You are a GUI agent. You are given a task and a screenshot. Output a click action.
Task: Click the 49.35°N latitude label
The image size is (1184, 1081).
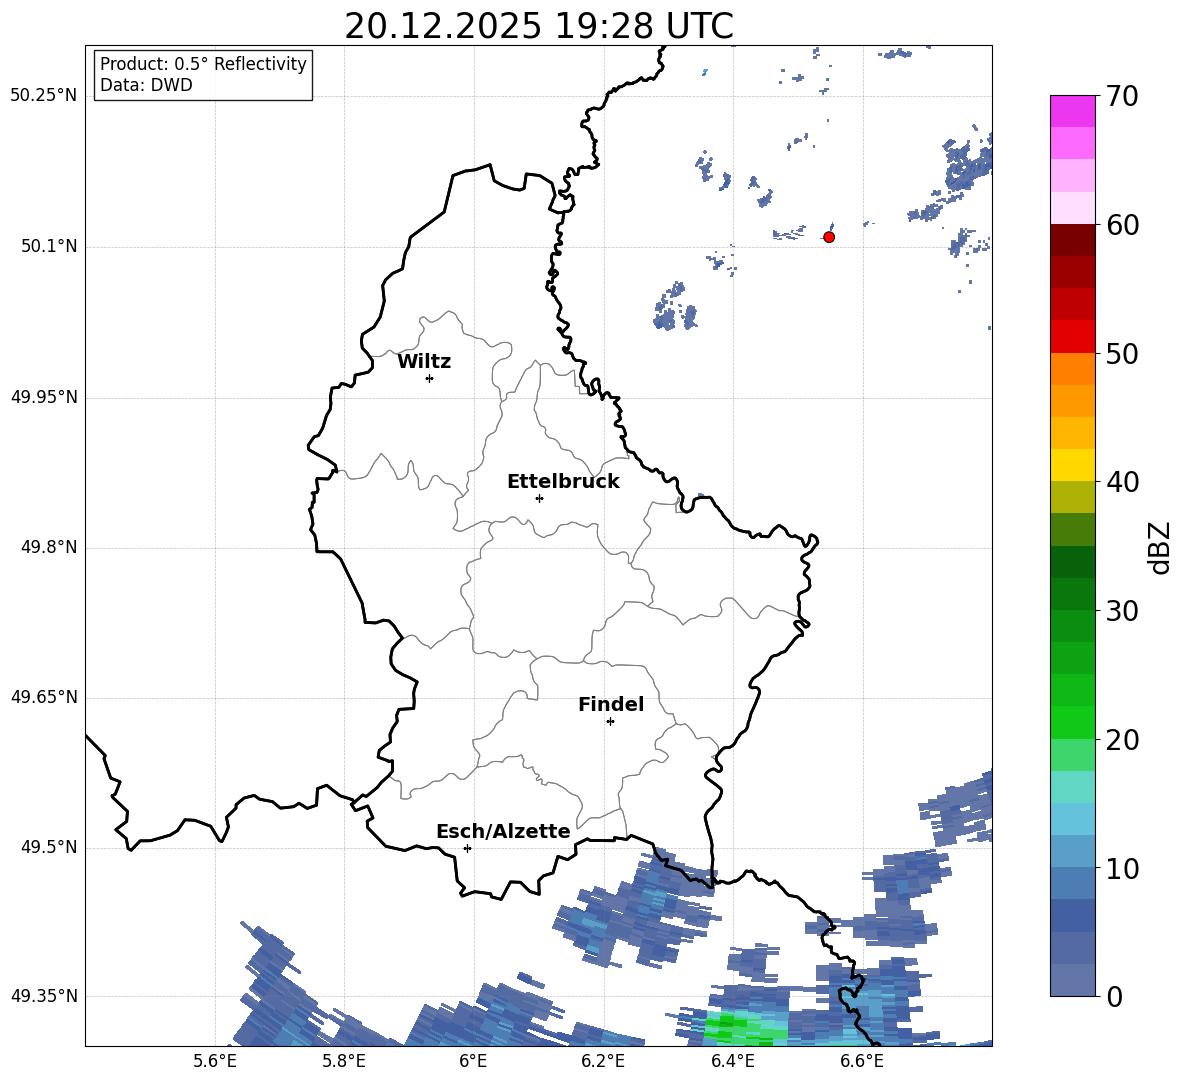coord(43,996)
